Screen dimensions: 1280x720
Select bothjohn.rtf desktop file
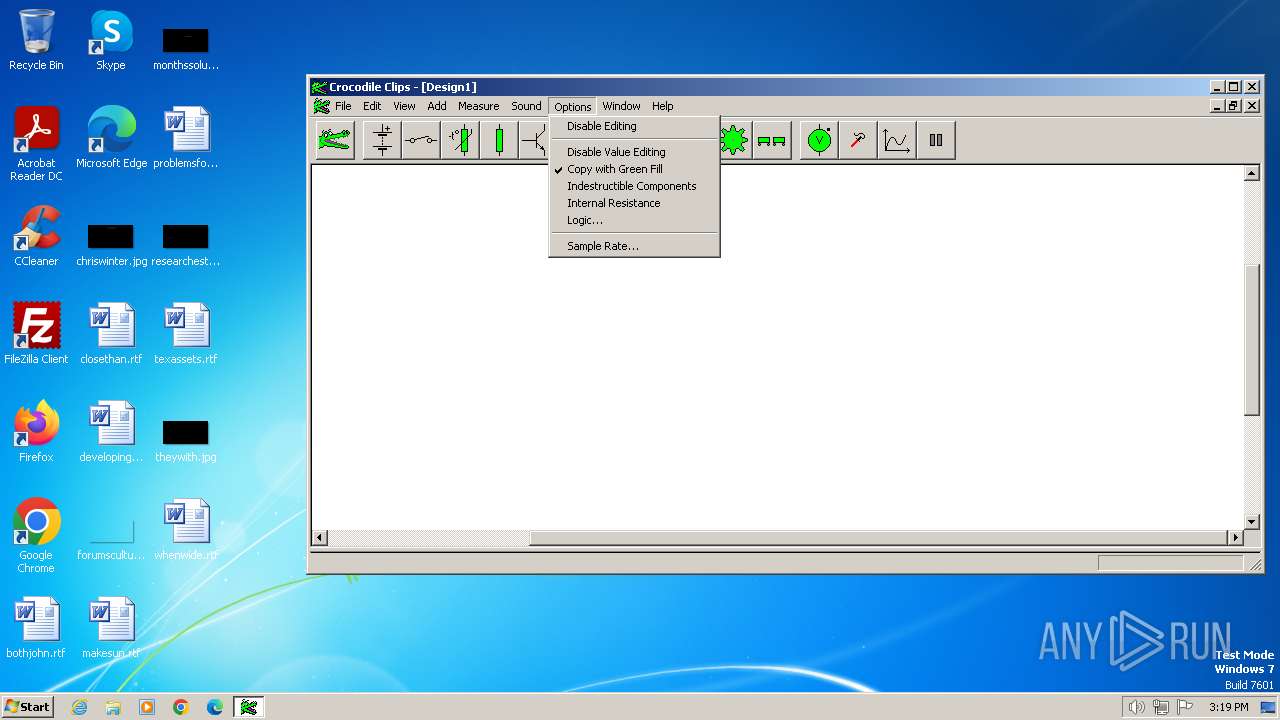pyautogui.click(x=36, y=628)
